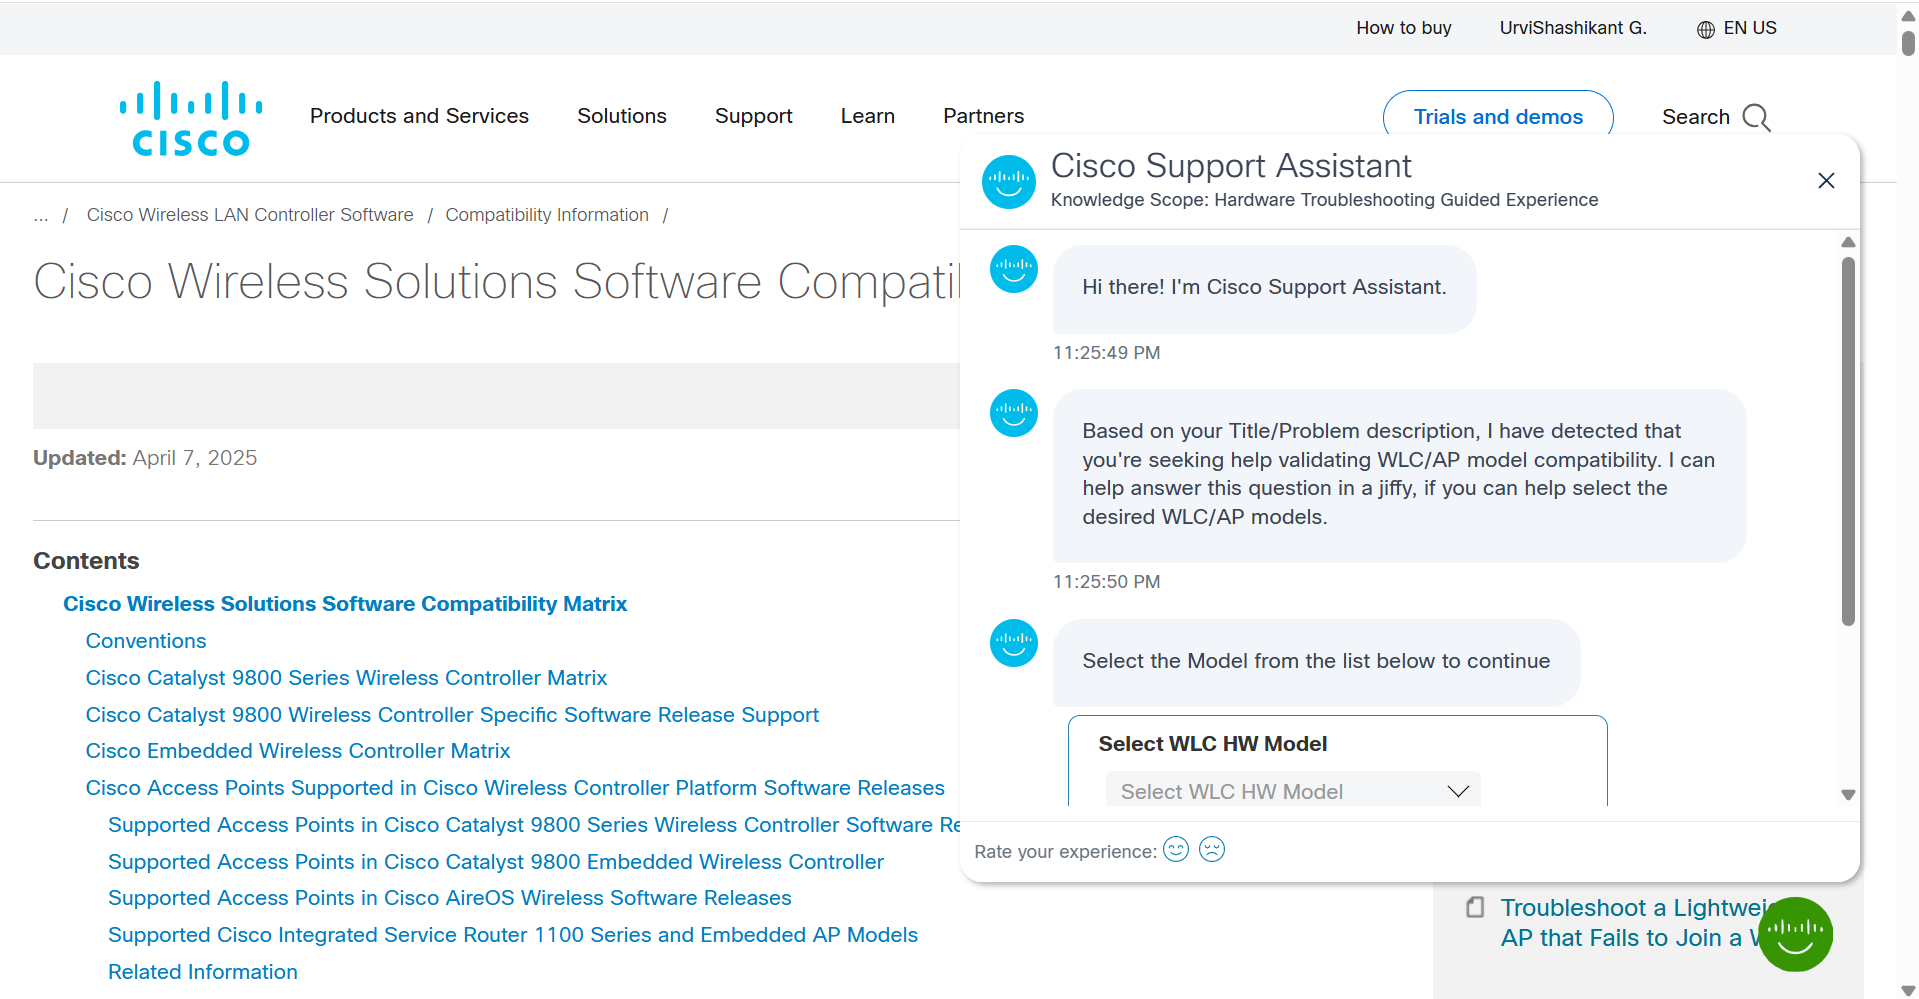The height and width of the screenshot is (999, 1919).
Task: Click chat scrollbar up arrow
Action: (x=1848, y=243)
